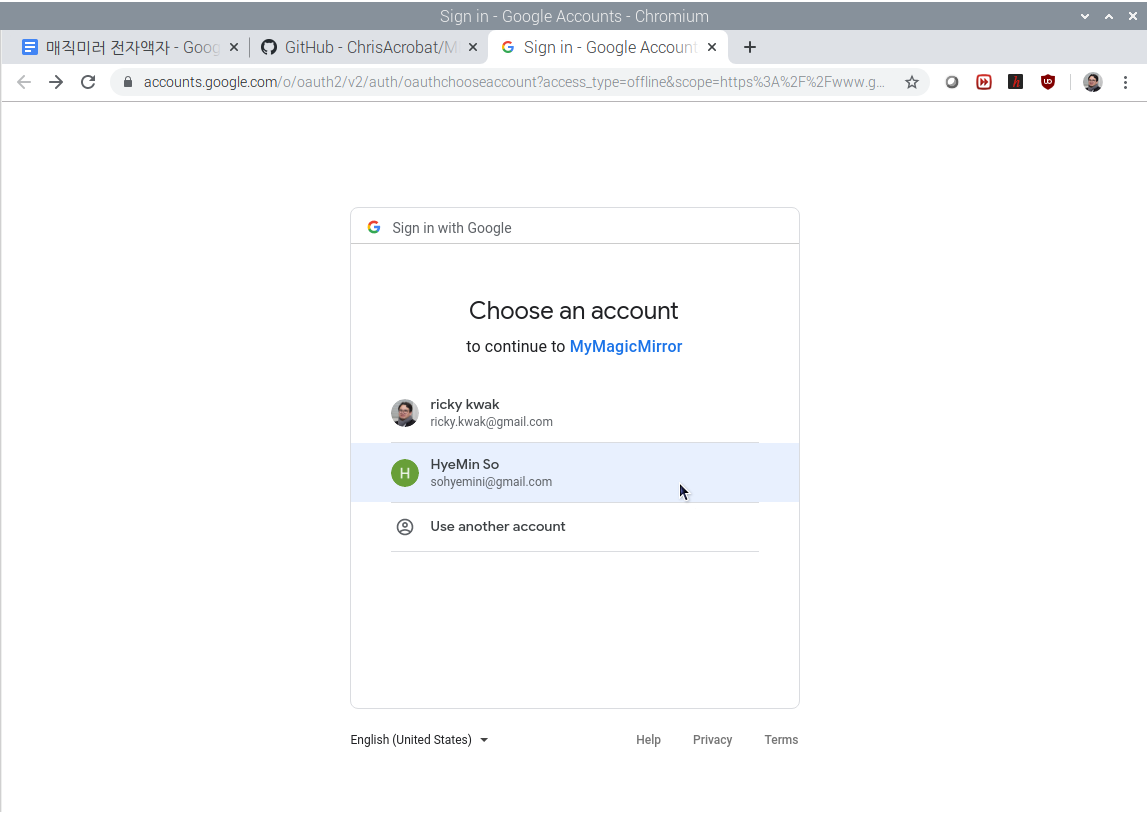Open the grey circle extension icon
This screenshot has width=1147, height=814.
point(952,82)
